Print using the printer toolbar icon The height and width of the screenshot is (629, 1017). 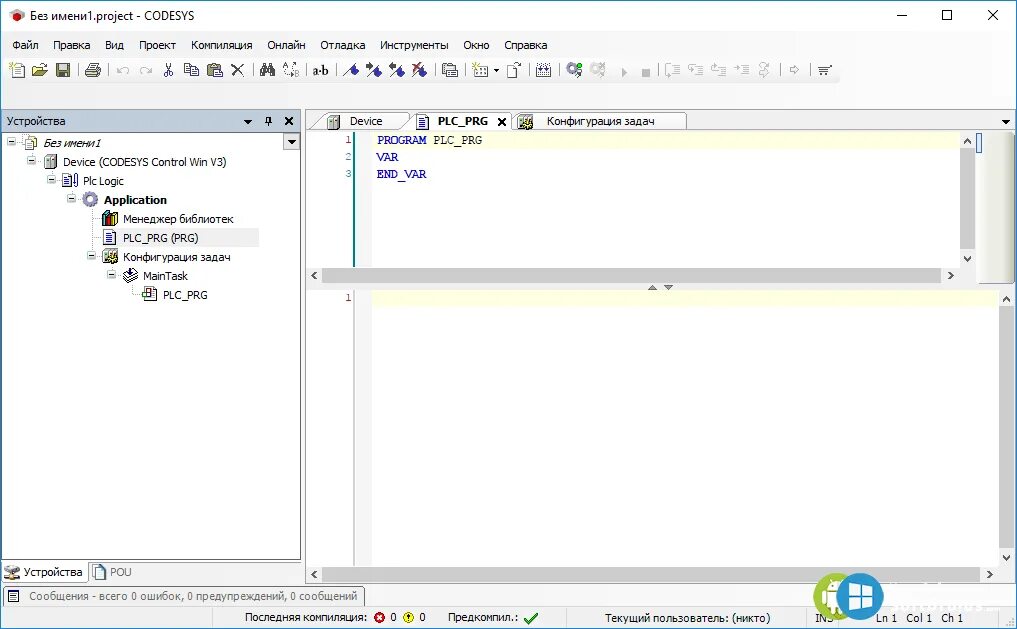pyautogui.click(x=93, y=70)
